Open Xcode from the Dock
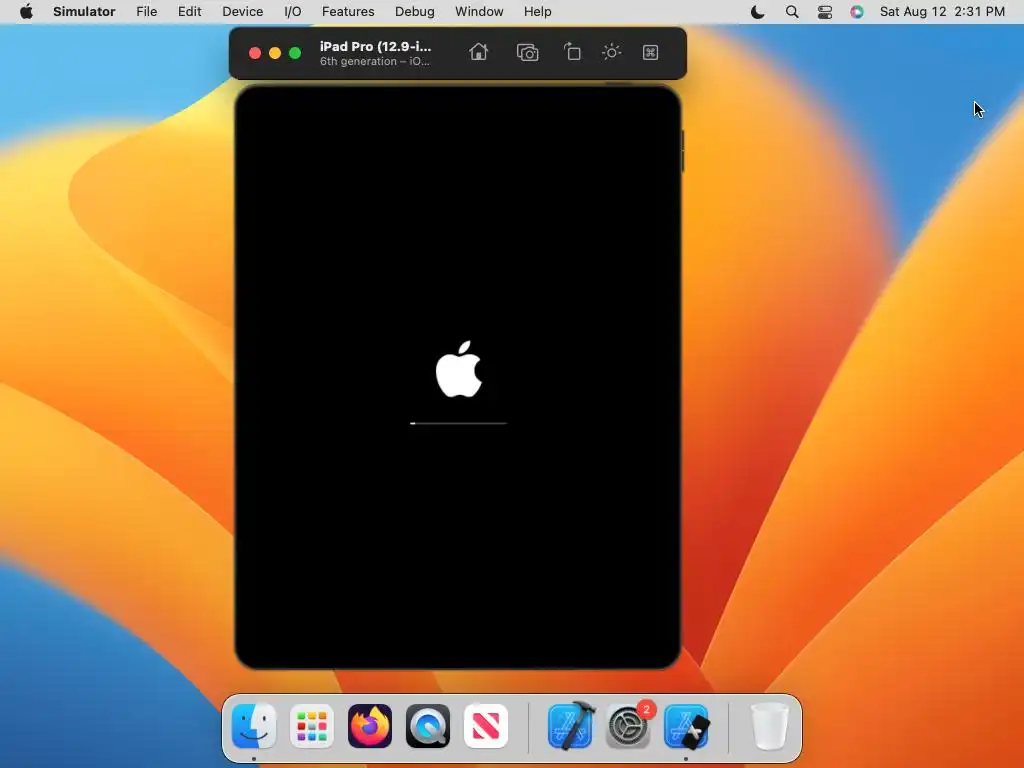The image size is (1024, 768). coord(571,725)
